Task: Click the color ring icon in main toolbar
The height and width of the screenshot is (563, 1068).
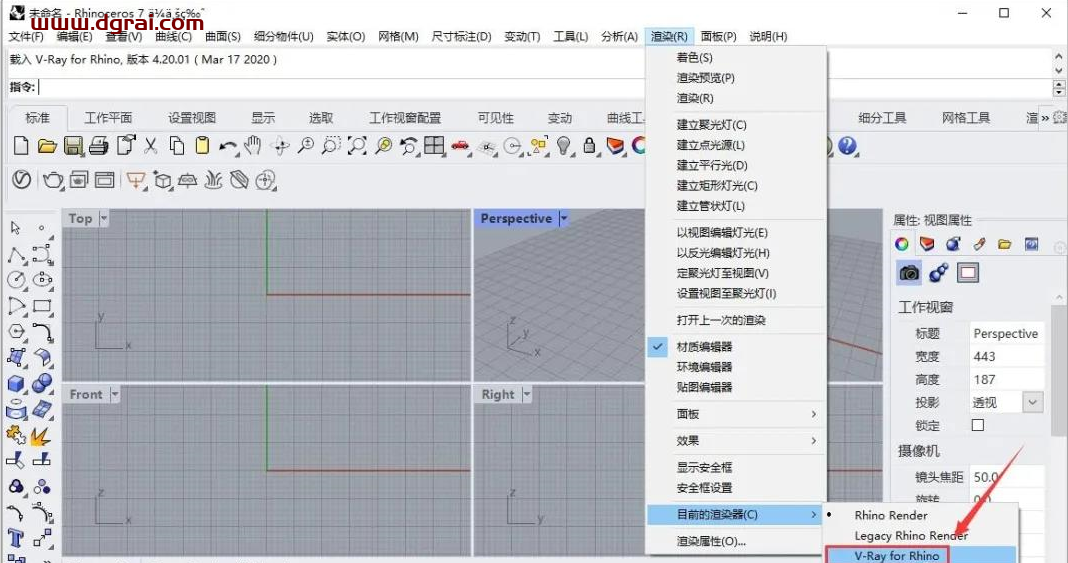Action: 638,145
